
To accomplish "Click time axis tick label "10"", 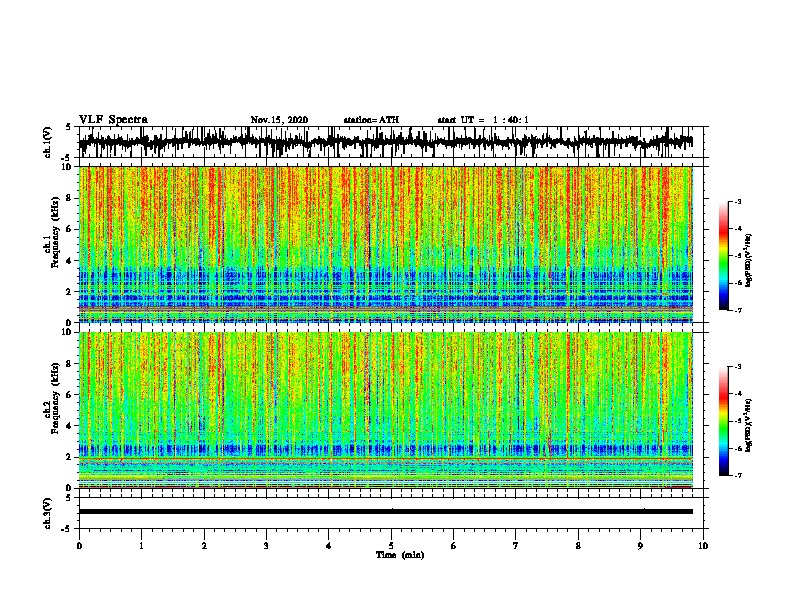I will tap(703, 546).
